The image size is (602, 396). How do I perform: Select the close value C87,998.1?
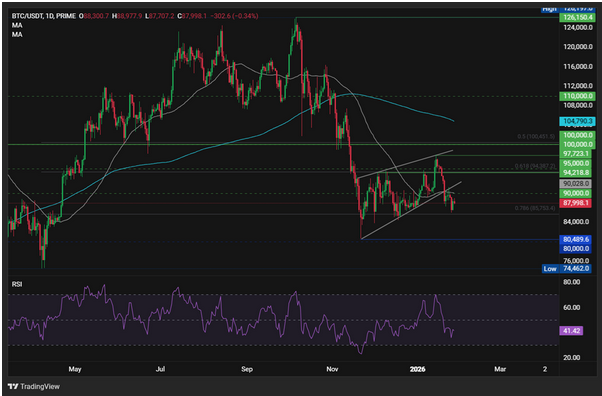click(192, 16)
